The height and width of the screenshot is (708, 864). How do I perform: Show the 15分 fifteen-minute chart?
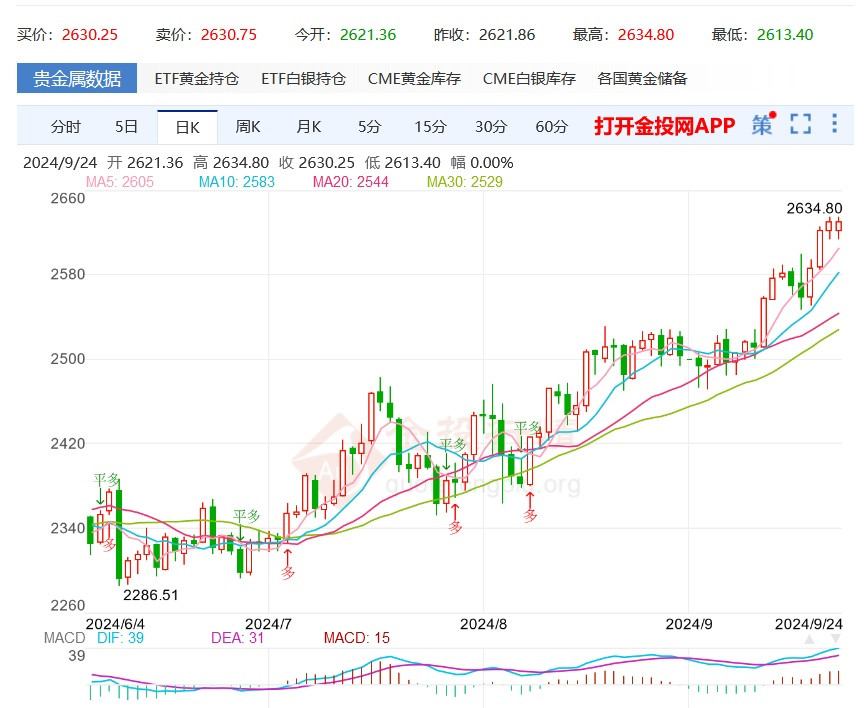click(430, 126)
